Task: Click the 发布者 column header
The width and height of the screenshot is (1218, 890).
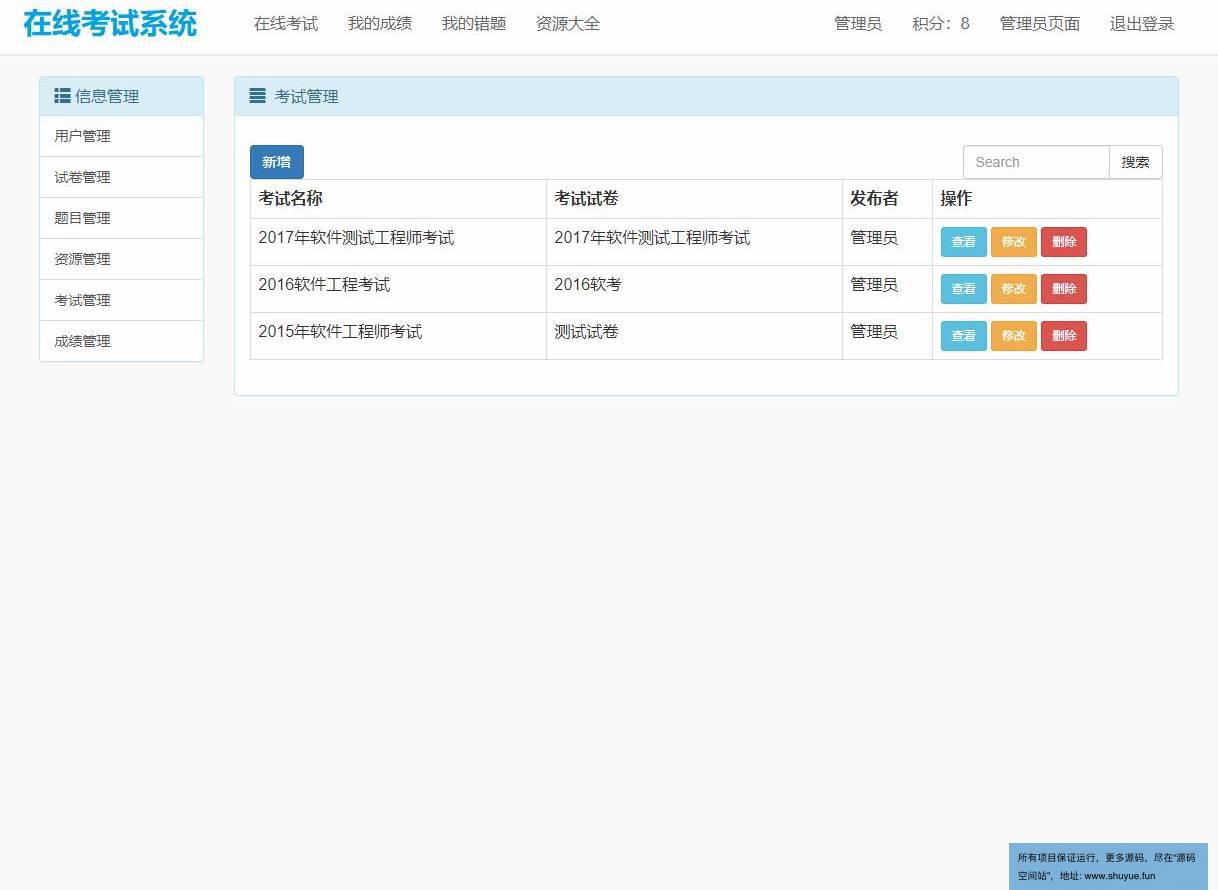Action: (x=887, y=199)
